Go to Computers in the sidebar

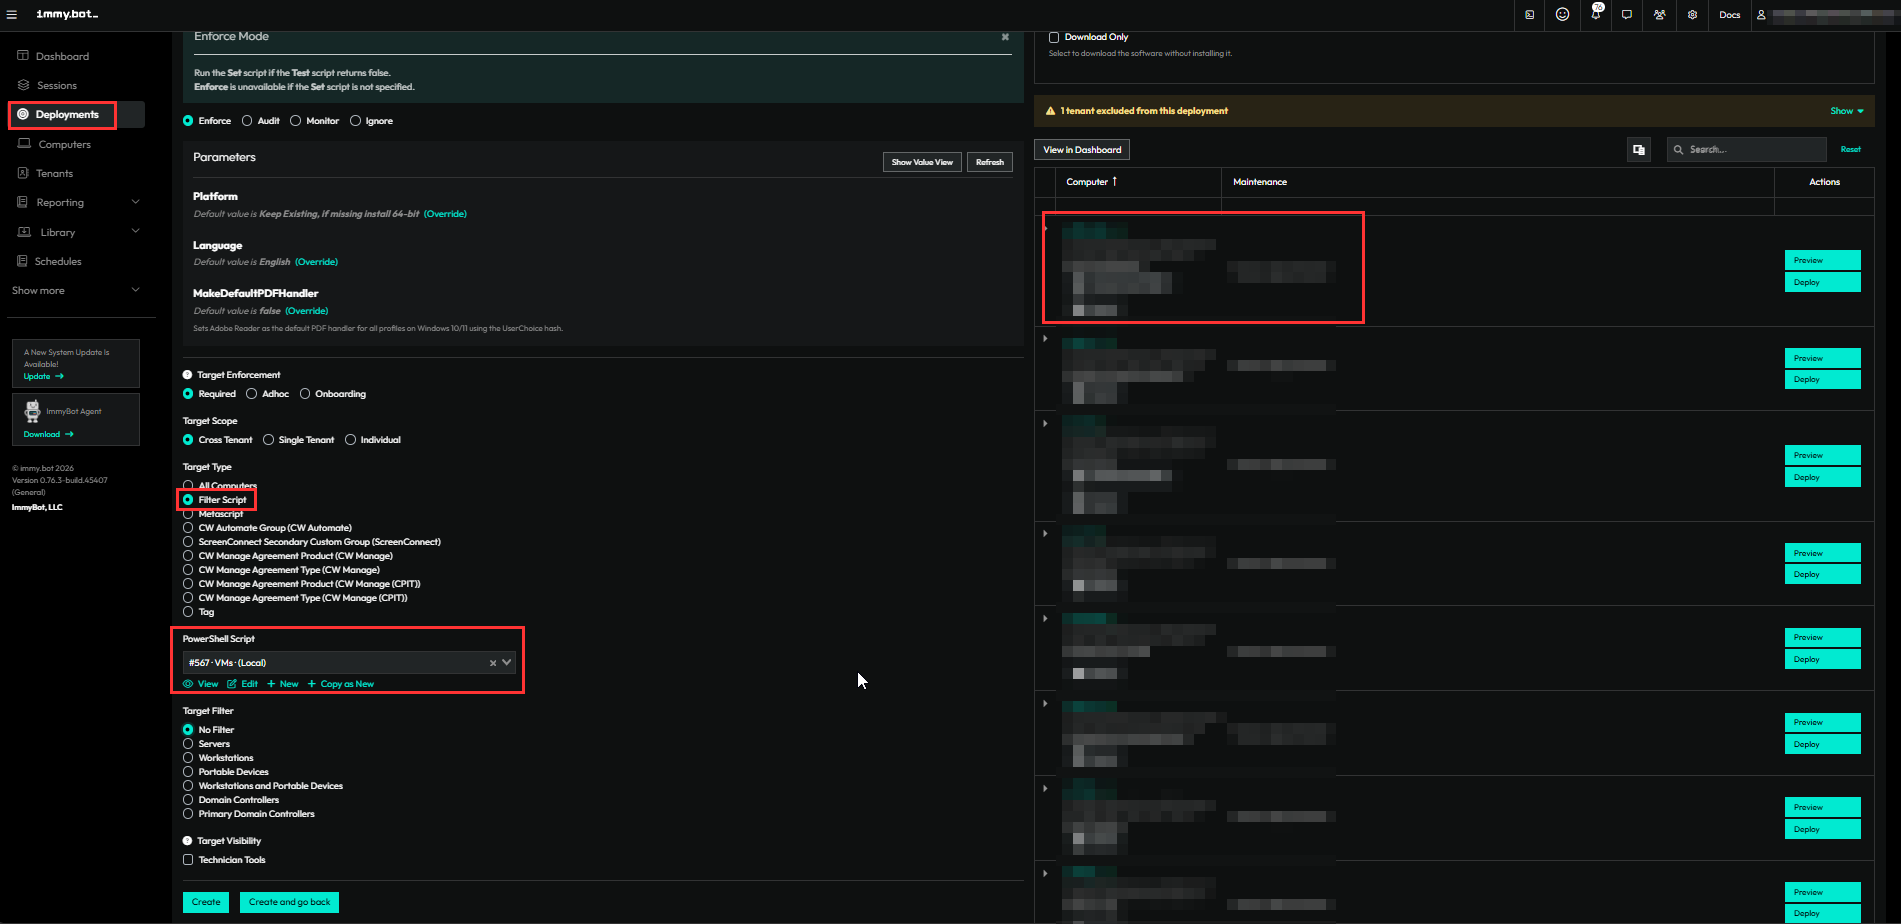[64, 145]
